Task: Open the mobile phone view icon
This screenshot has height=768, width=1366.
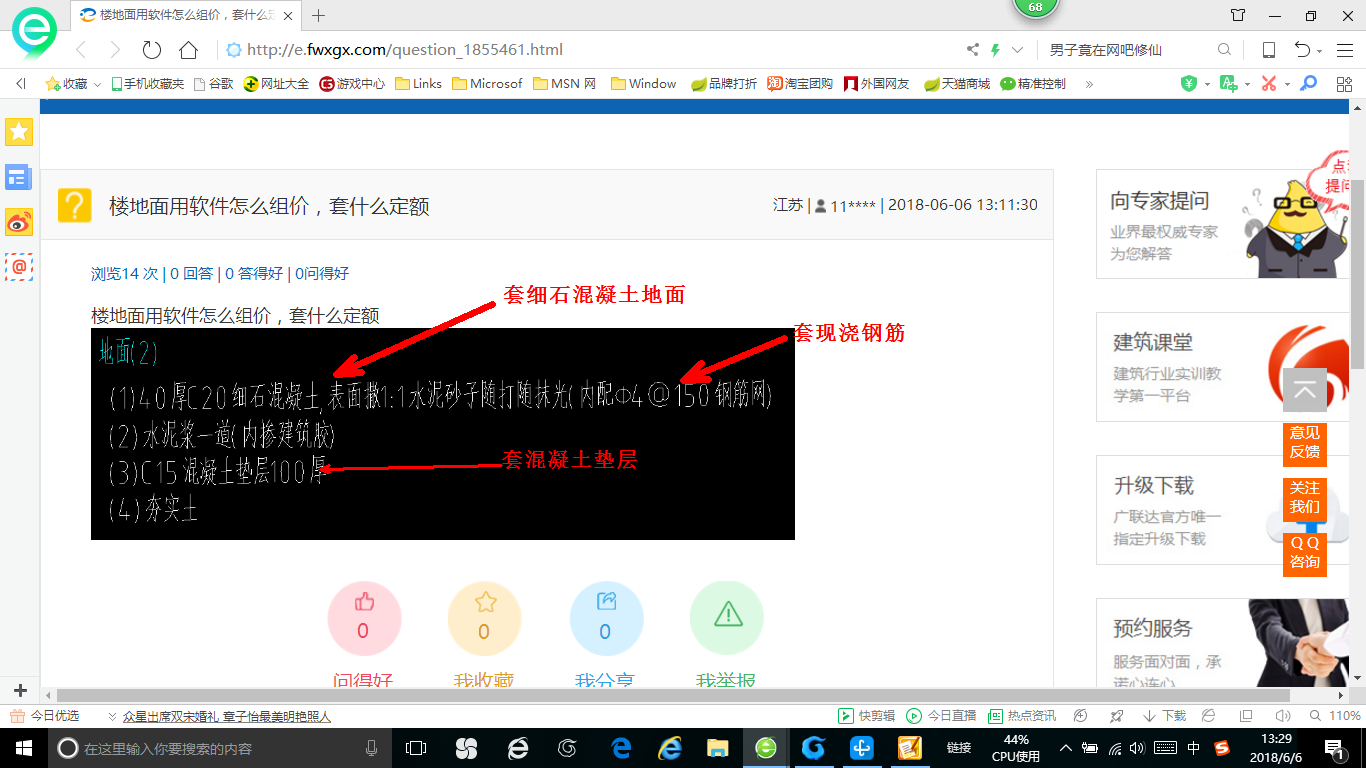Action: [1268, 50]
